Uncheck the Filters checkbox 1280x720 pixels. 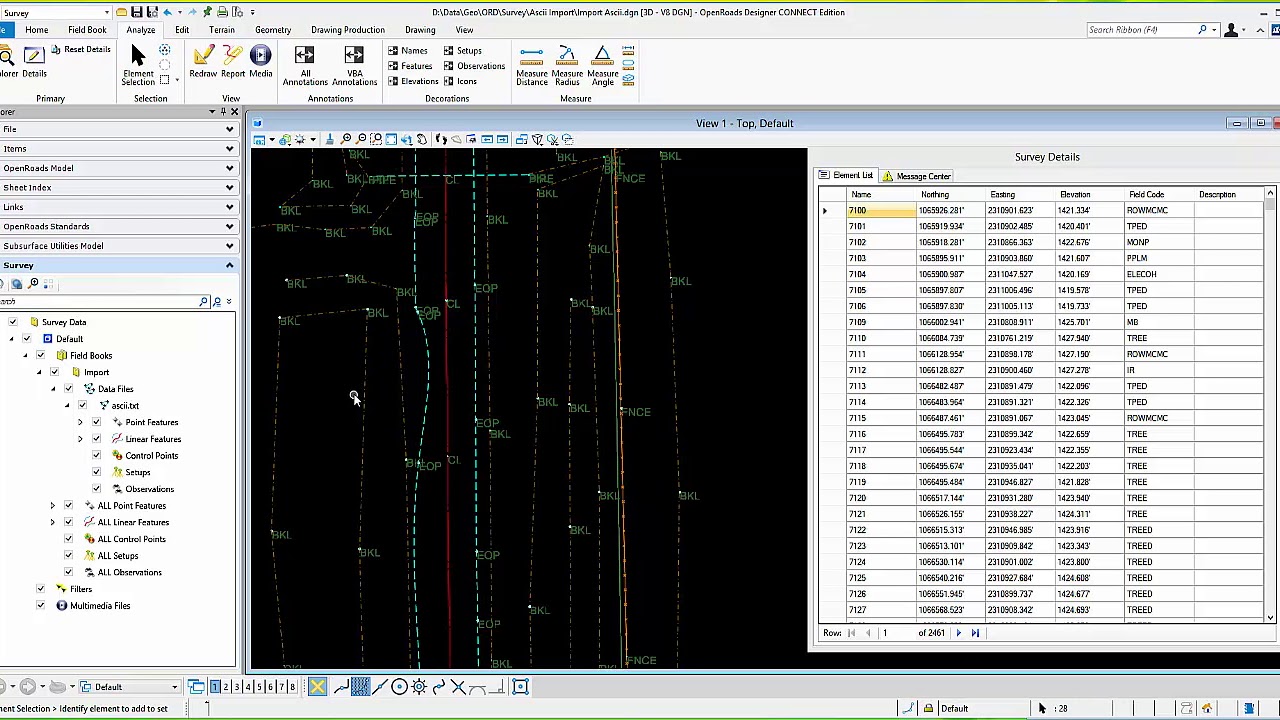point(40,589)
